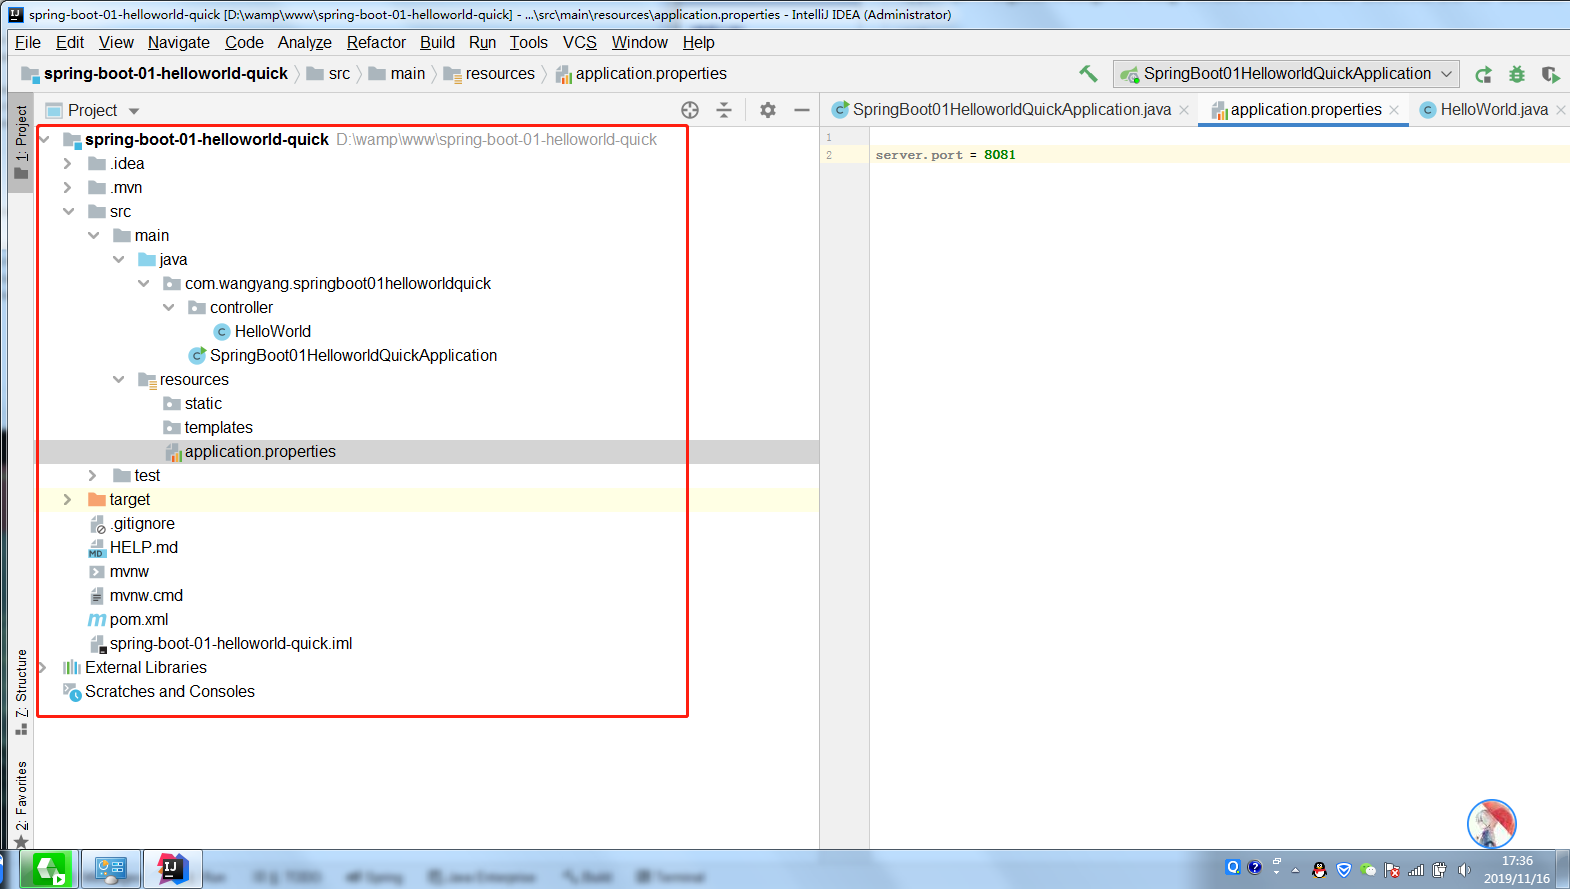
Task: Click the External Libraries icon
Action: (72, 667)
